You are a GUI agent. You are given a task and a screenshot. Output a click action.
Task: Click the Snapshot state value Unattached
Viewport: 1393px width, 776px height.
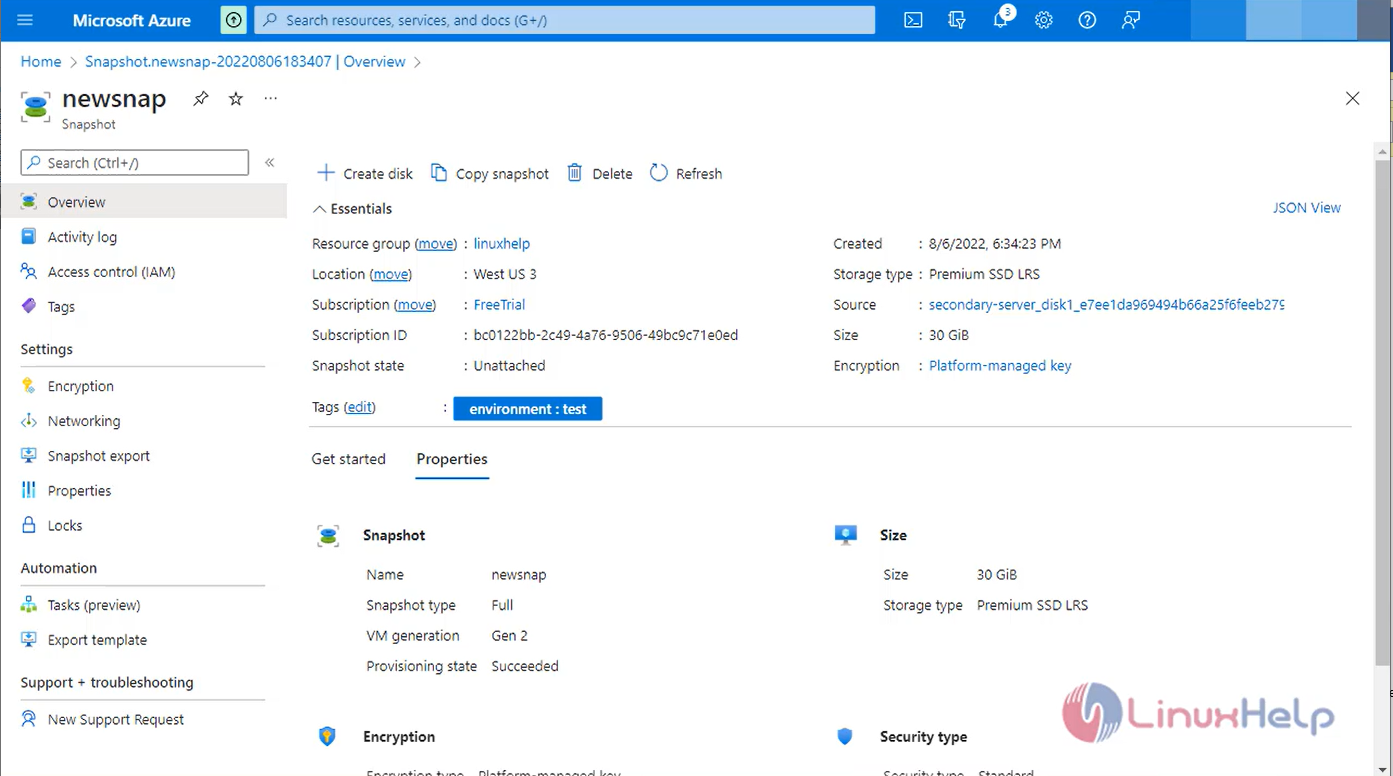[x=509, y=366]
